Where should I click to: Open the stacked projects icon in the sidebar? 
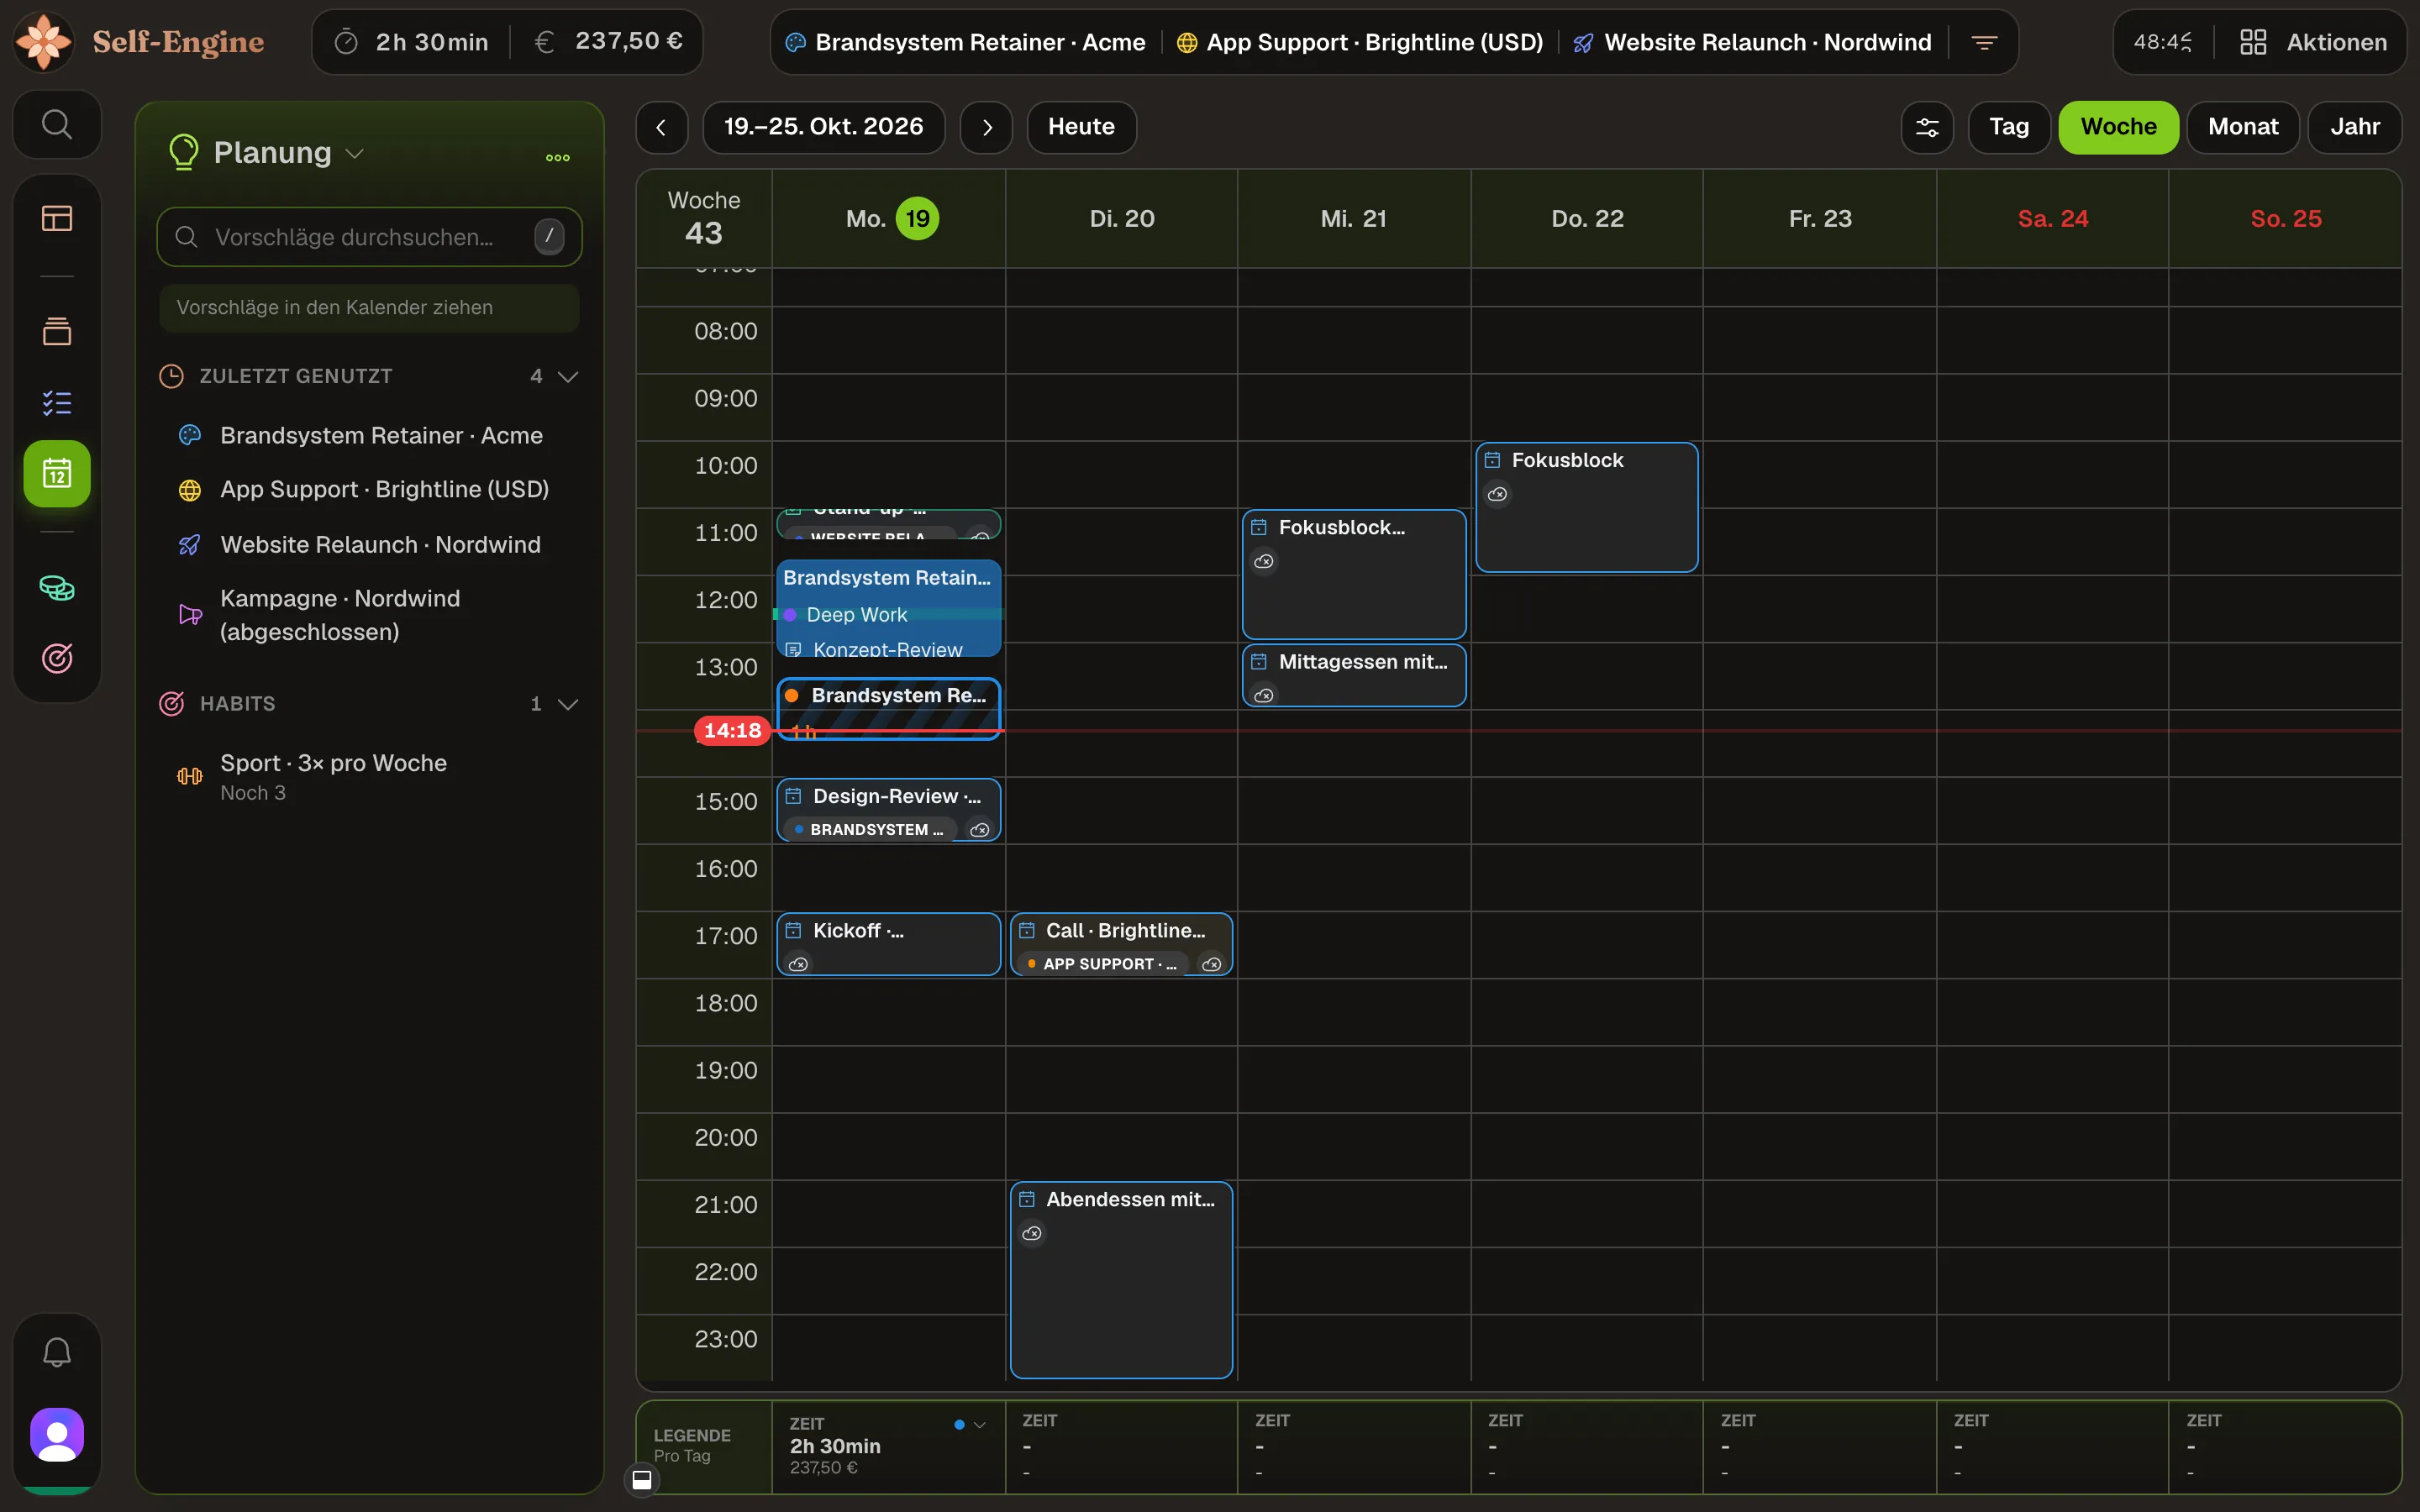(x=56, y=331)
